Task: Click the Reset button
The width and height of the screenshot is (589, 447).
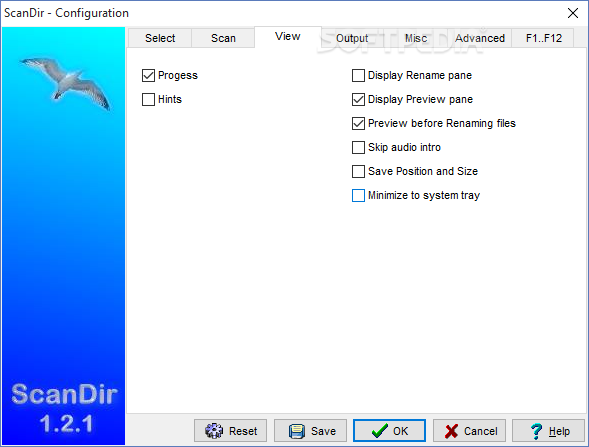Action: 231,430
